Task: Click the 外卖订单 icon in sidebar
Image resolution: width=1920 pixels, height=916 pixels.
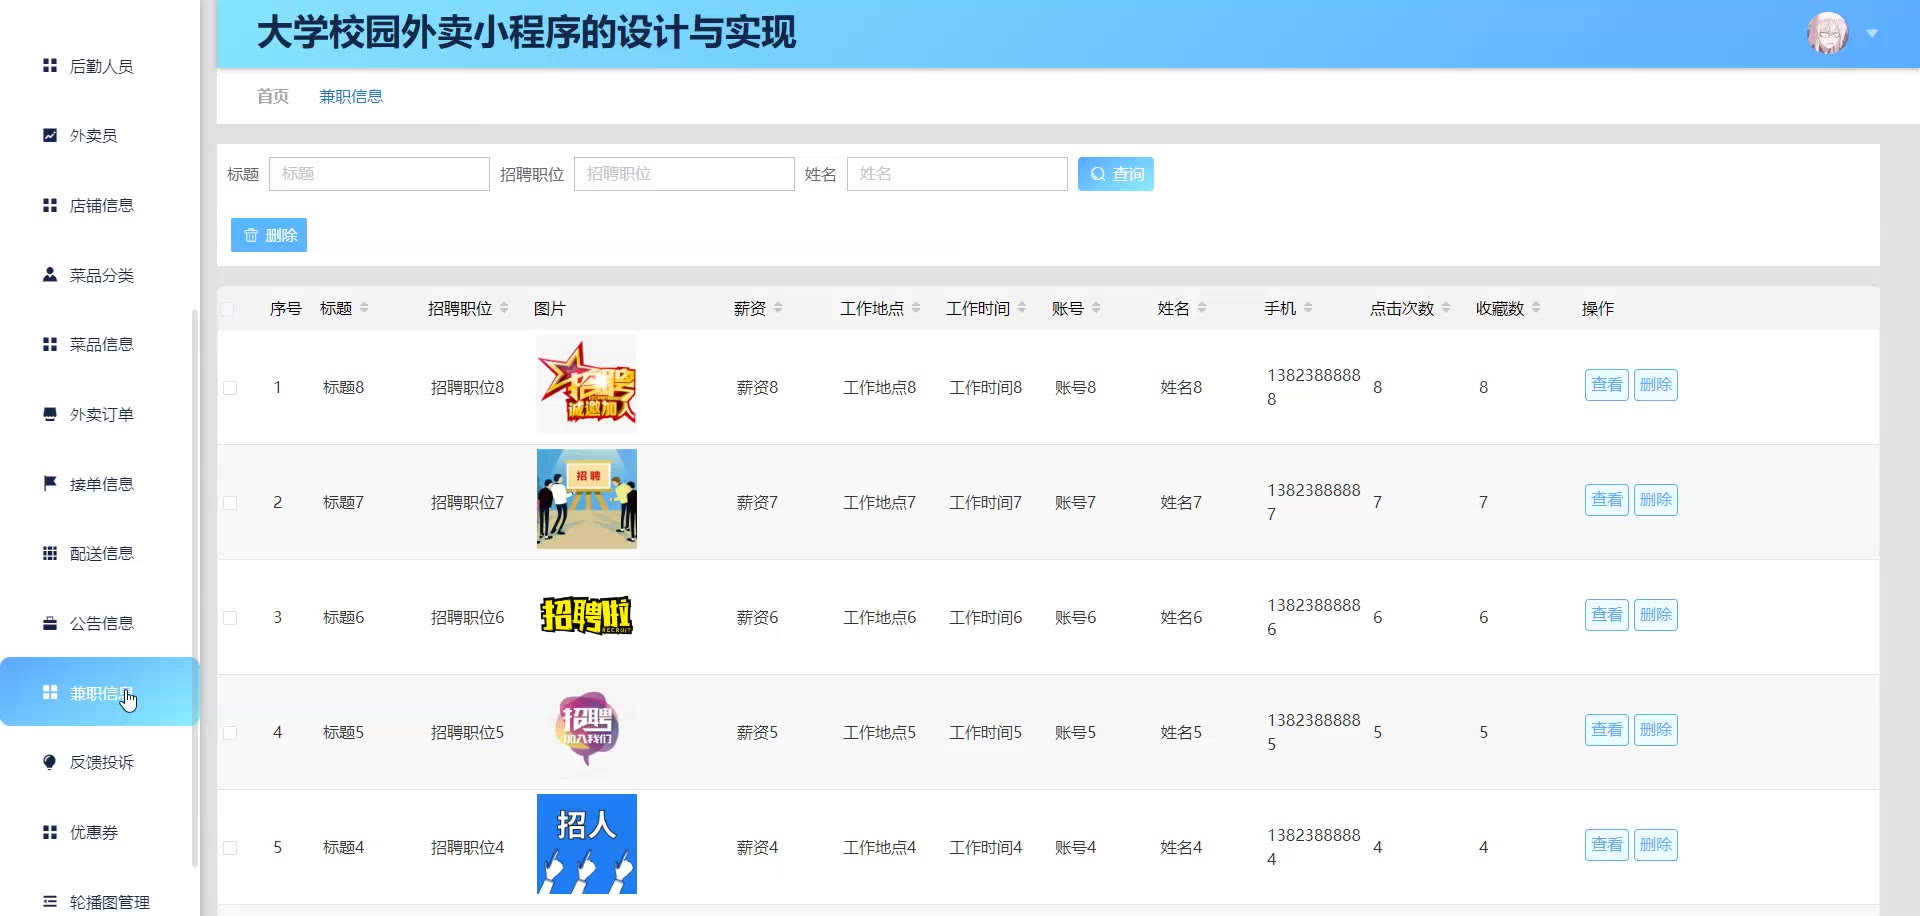Action: click(49, 414)
